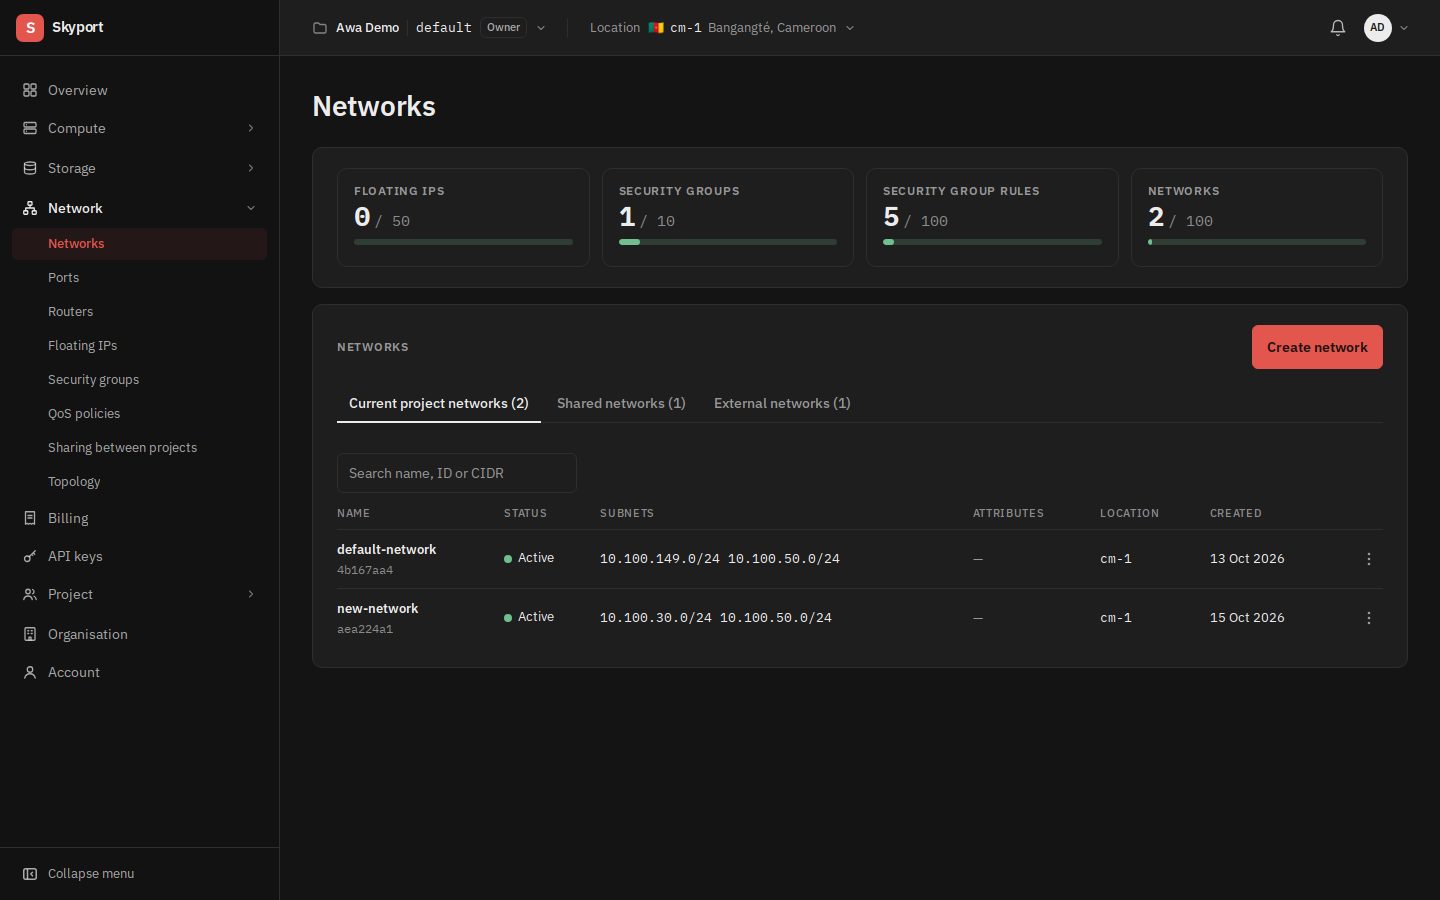Open the default-network details link
Image resolution: width=1440 pixels, height=900 pixels.
point(386,549)
